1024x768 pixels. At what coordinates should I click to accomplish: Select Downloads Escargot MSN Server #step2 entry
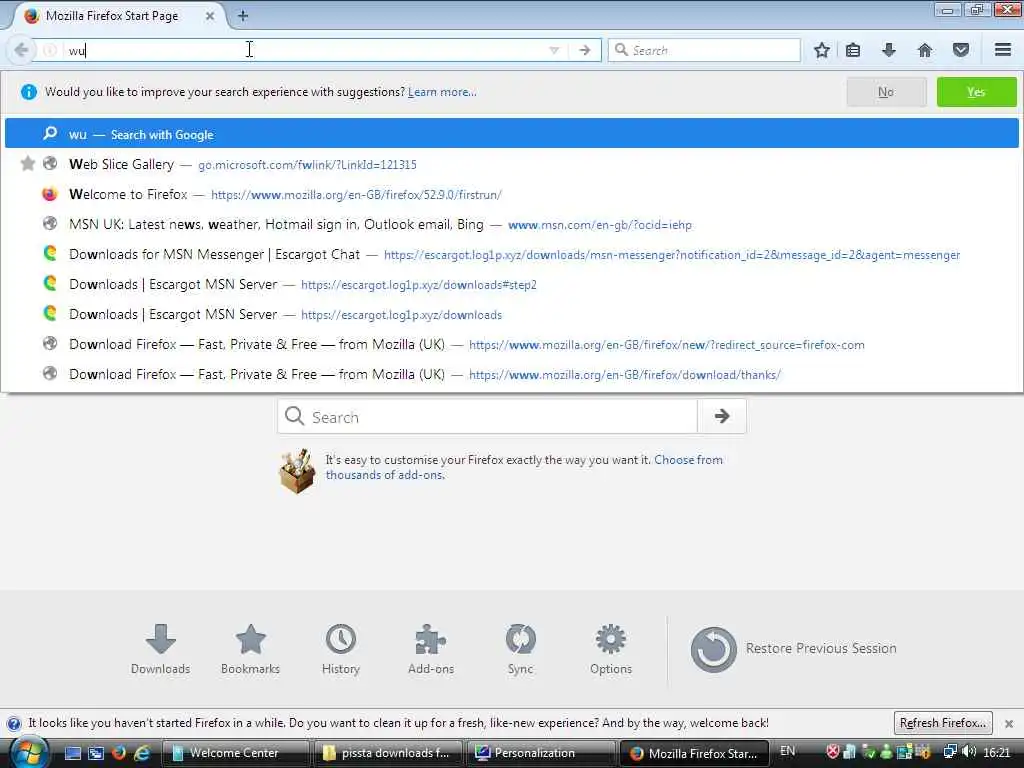click(512, 284)
